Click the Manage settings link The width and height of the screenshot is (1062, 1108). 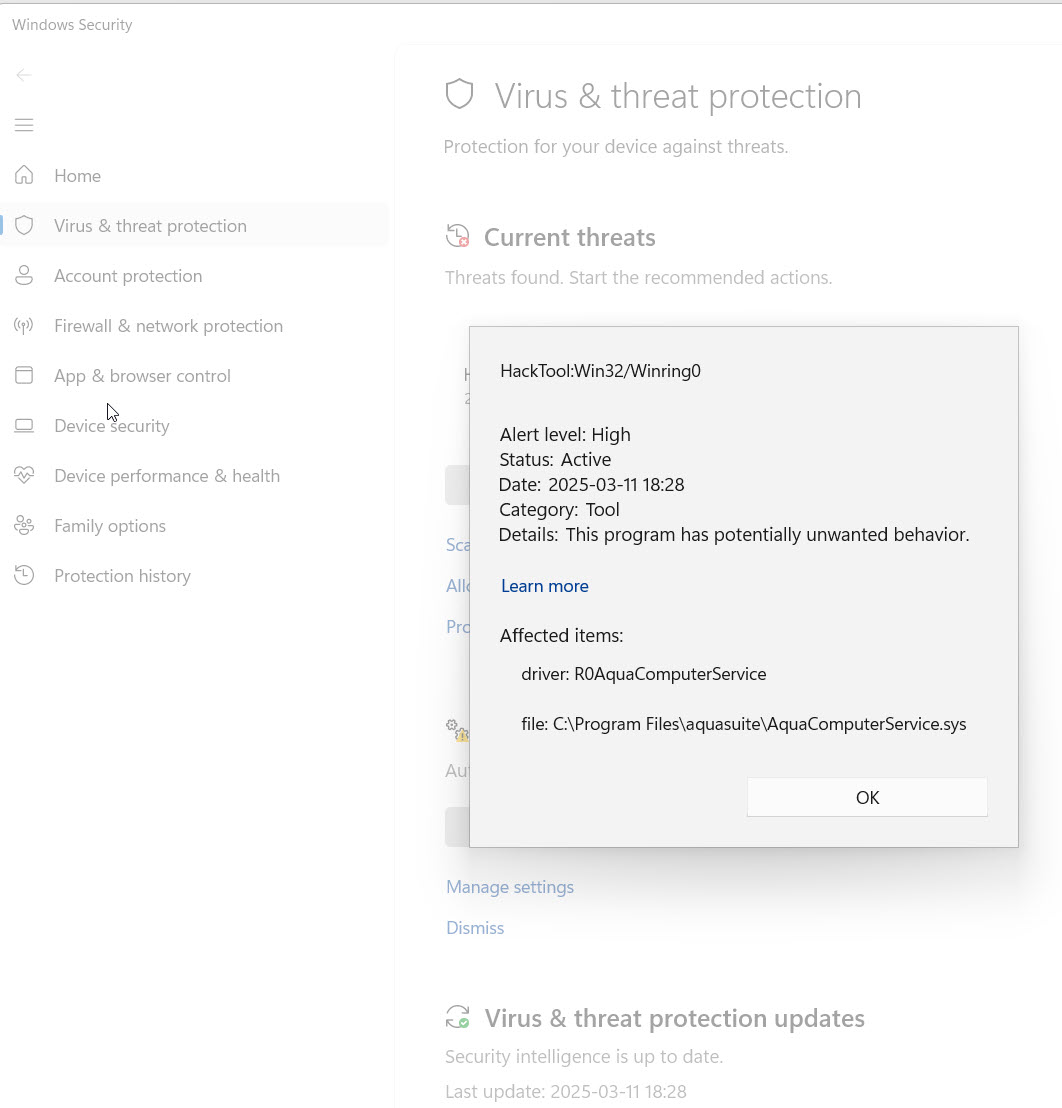510,887
